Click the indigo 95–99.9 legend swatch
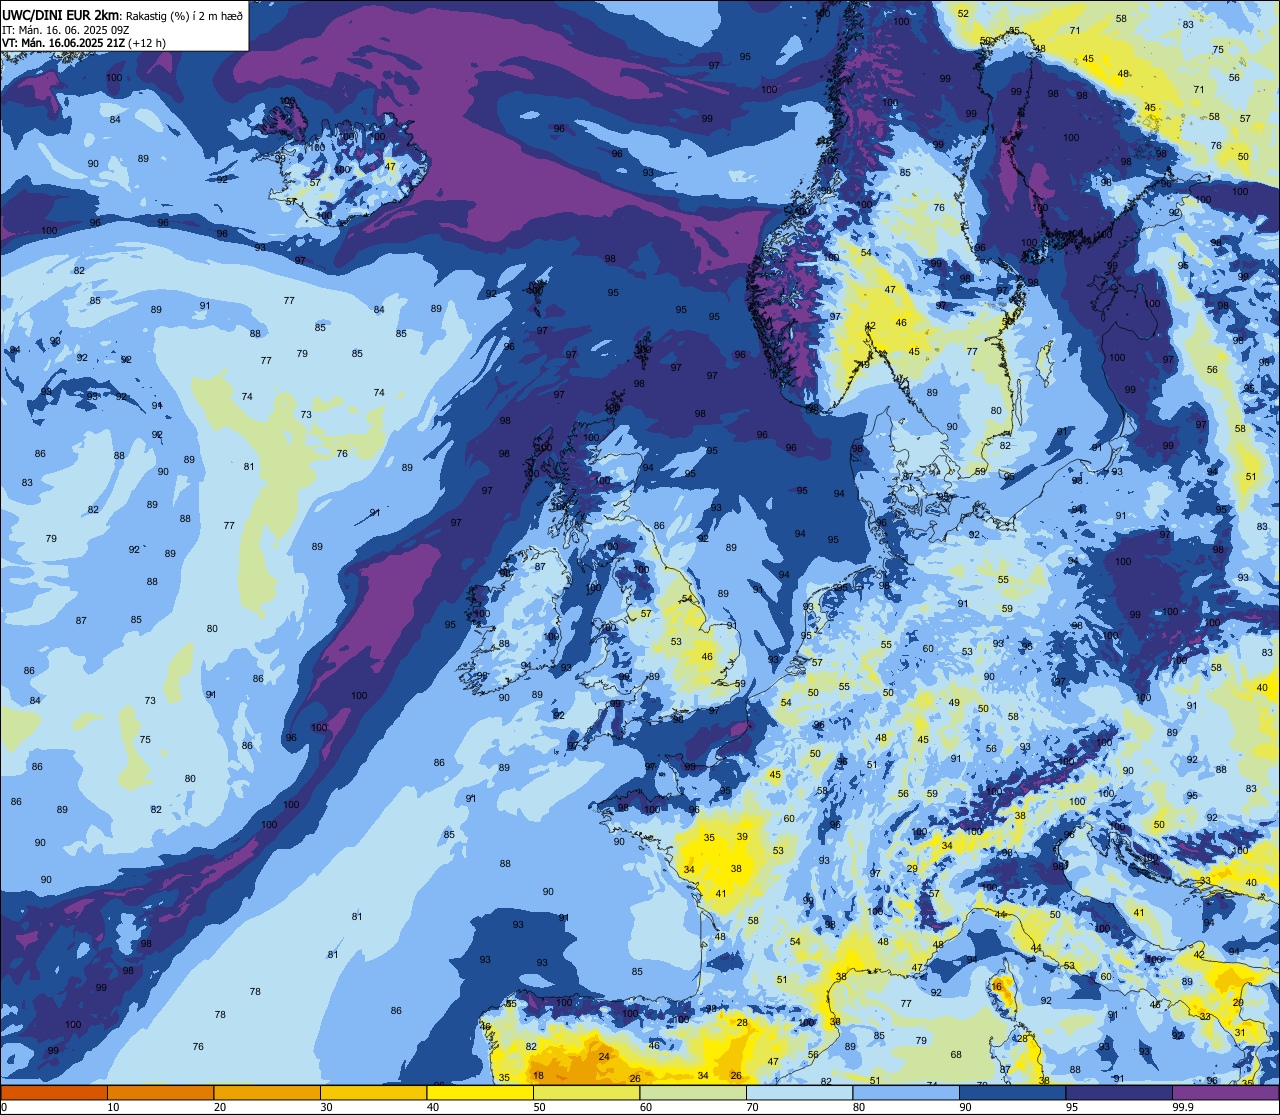The width and height of the screenshot is (1280, 1115). 1119,1092
